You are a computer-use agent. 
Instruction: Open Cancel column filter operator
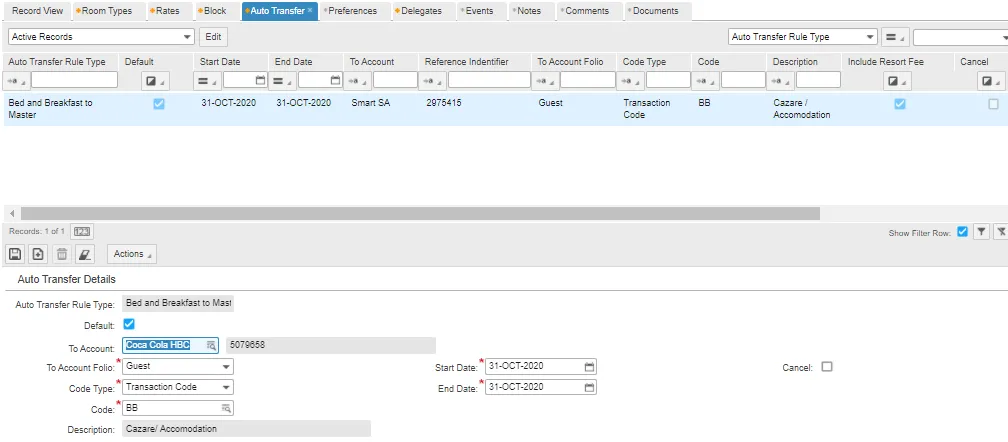991,81
